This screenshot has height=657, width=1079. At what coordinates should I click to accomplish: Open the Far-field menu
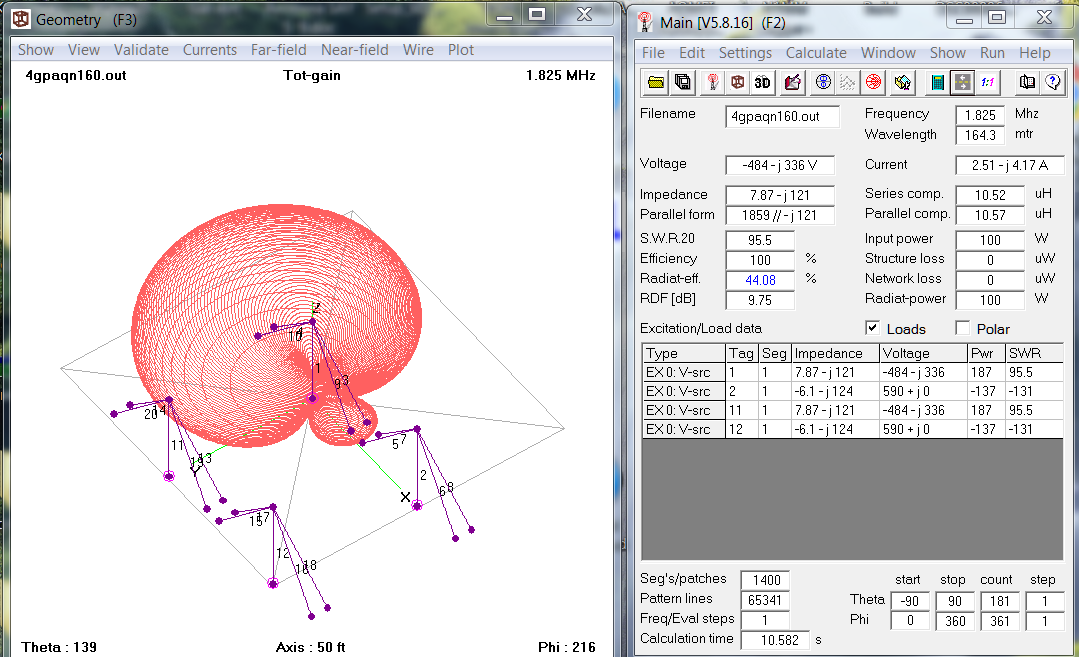pyautogui.click(x=279, y=50)
